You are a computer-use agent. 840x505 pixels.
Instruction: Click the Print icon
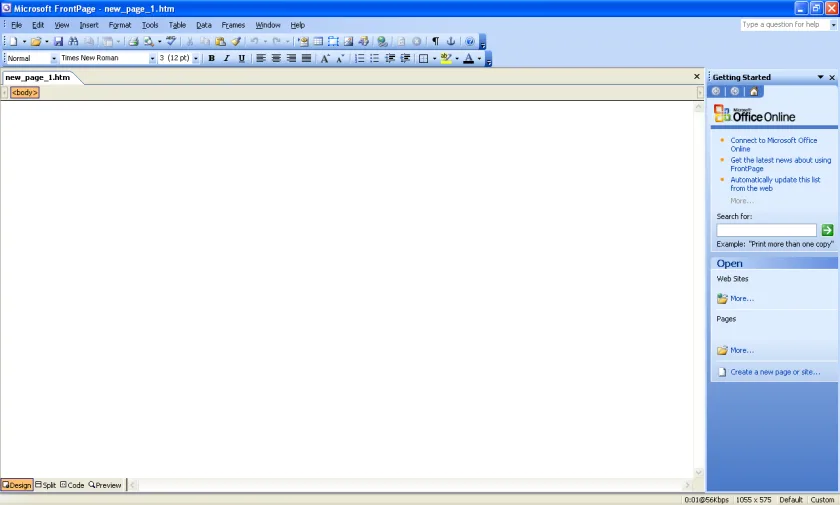(x=133, y=41)
